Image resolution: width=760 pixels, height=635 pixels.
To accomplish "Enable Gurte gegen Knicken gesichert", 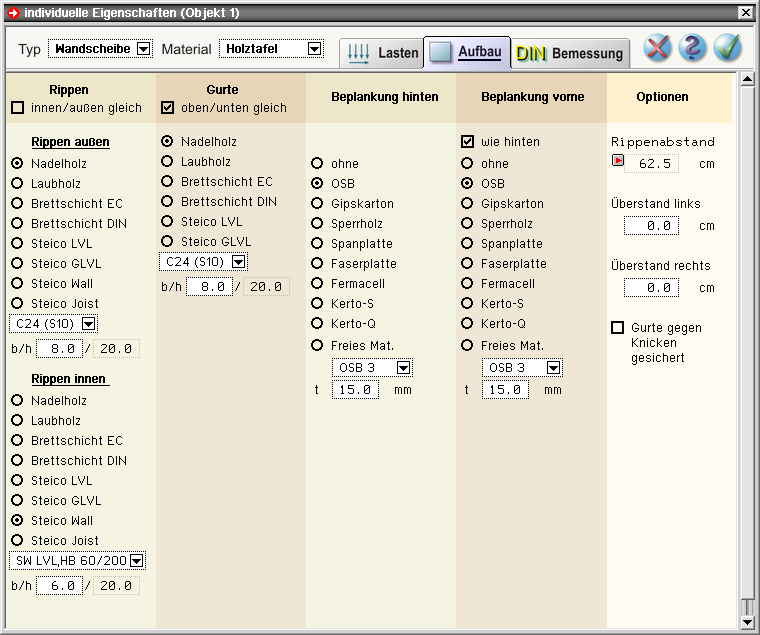I will tap(617, 328).
